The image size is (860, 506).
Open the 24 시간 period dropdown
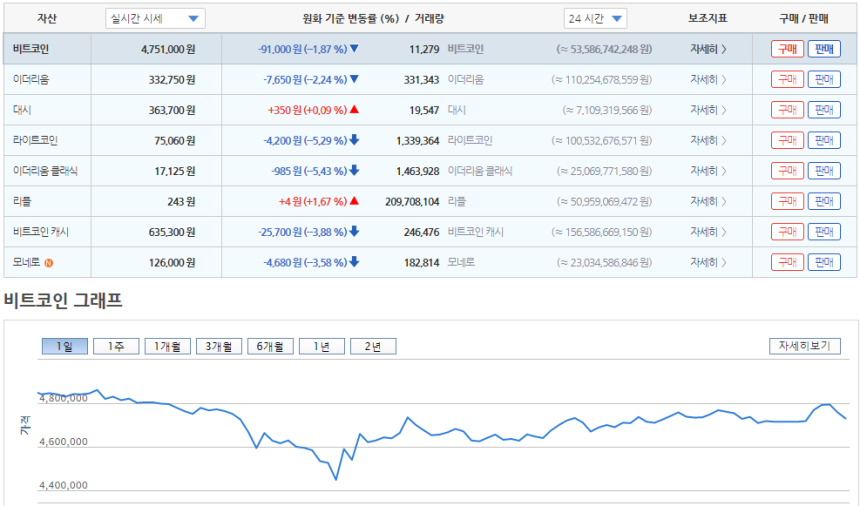595,19
